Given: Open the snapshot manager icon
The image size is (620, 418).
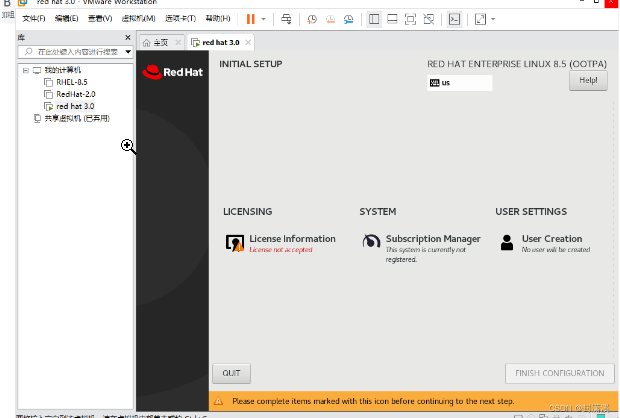Looking at the screenshot, I should coord(348,18).
